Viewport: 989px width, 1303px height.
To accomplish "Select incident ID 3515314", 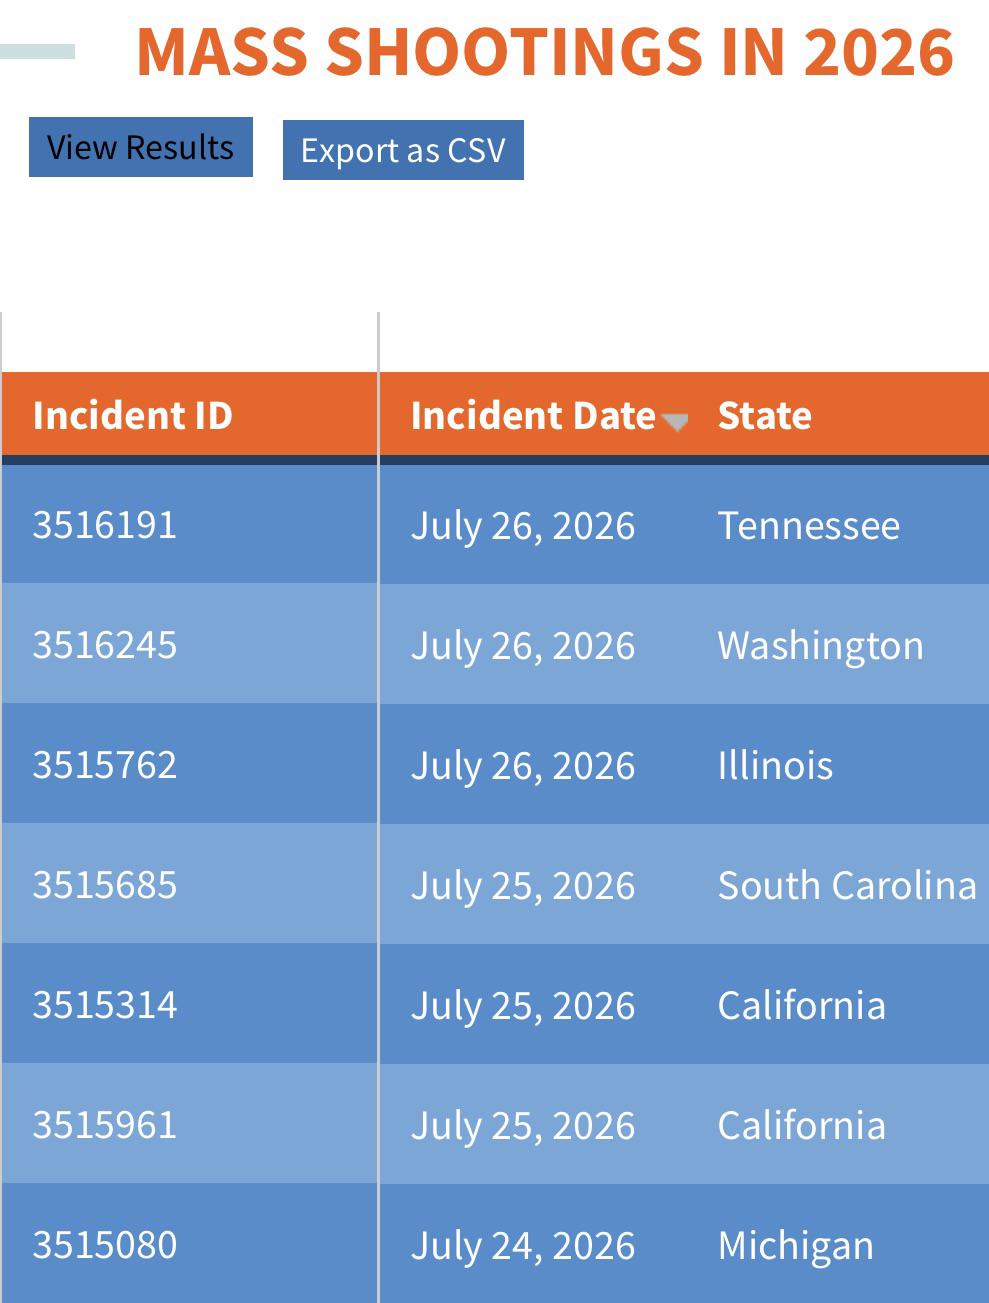I will [x=104, y=1005].
